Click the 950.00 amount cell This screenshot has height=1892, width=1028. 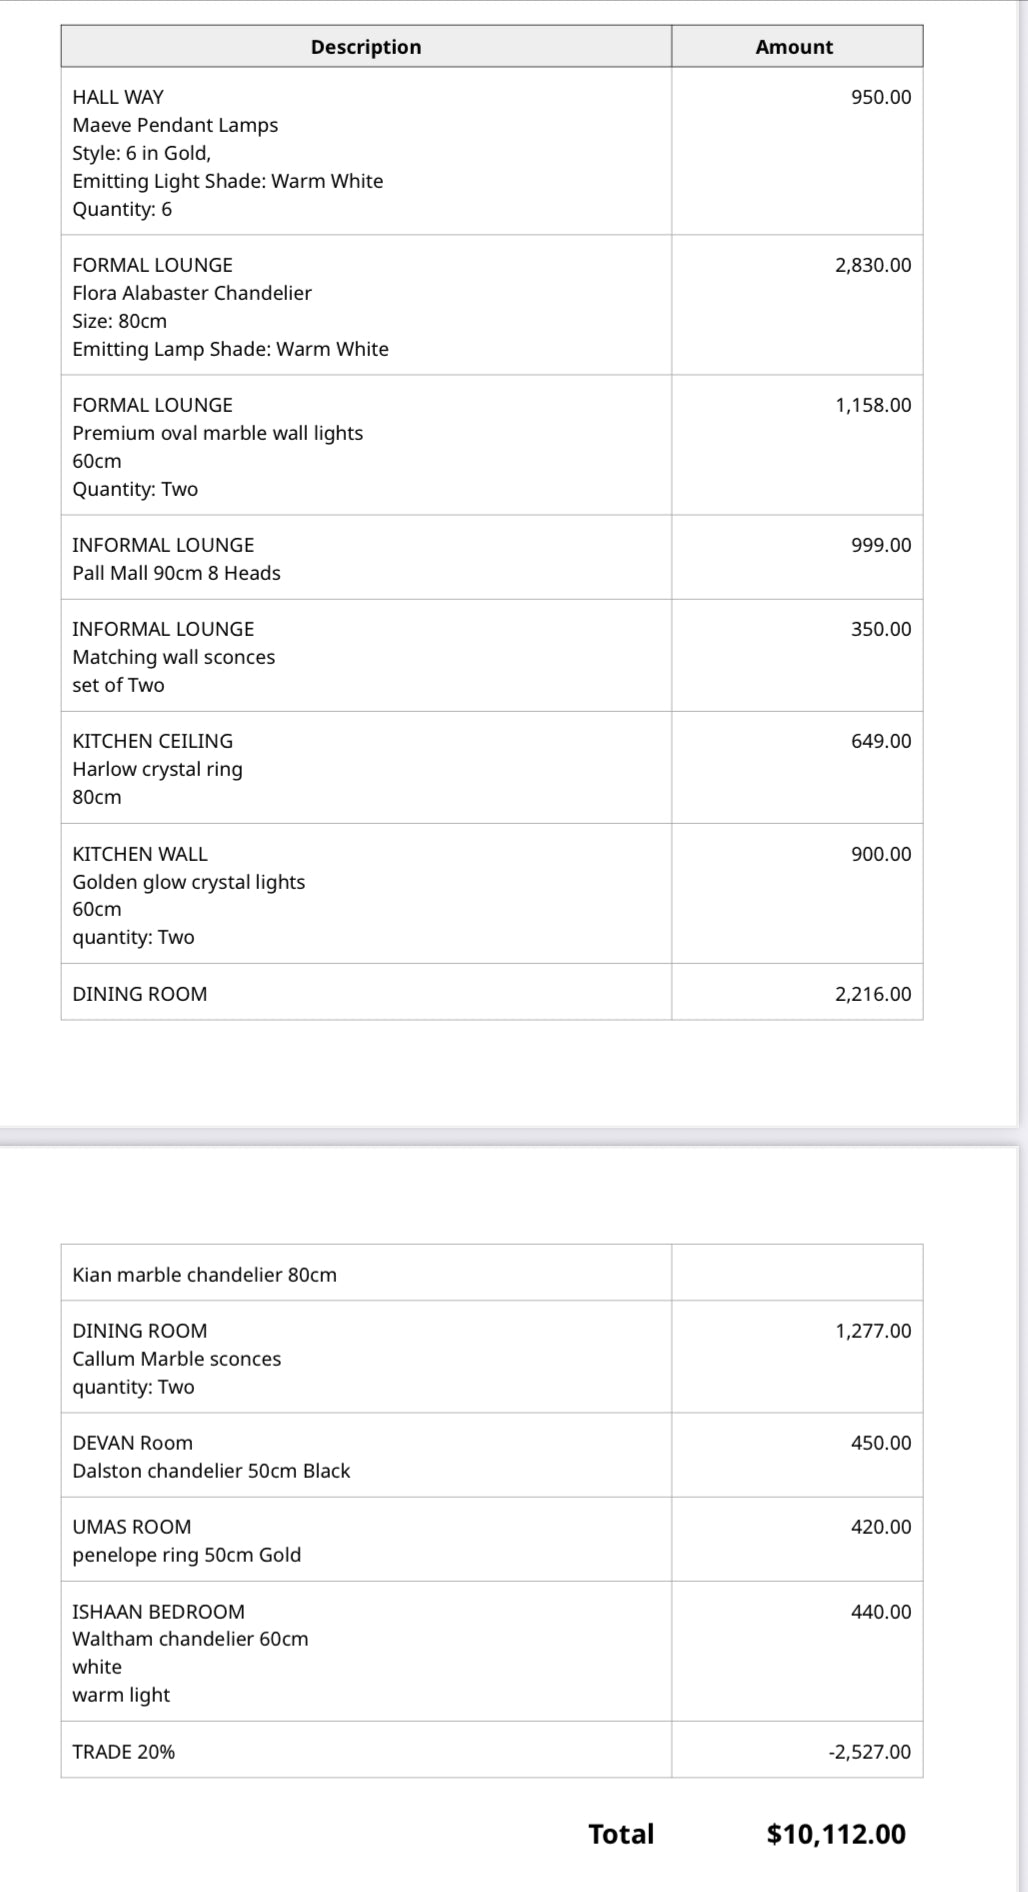[x=881, y=97]
